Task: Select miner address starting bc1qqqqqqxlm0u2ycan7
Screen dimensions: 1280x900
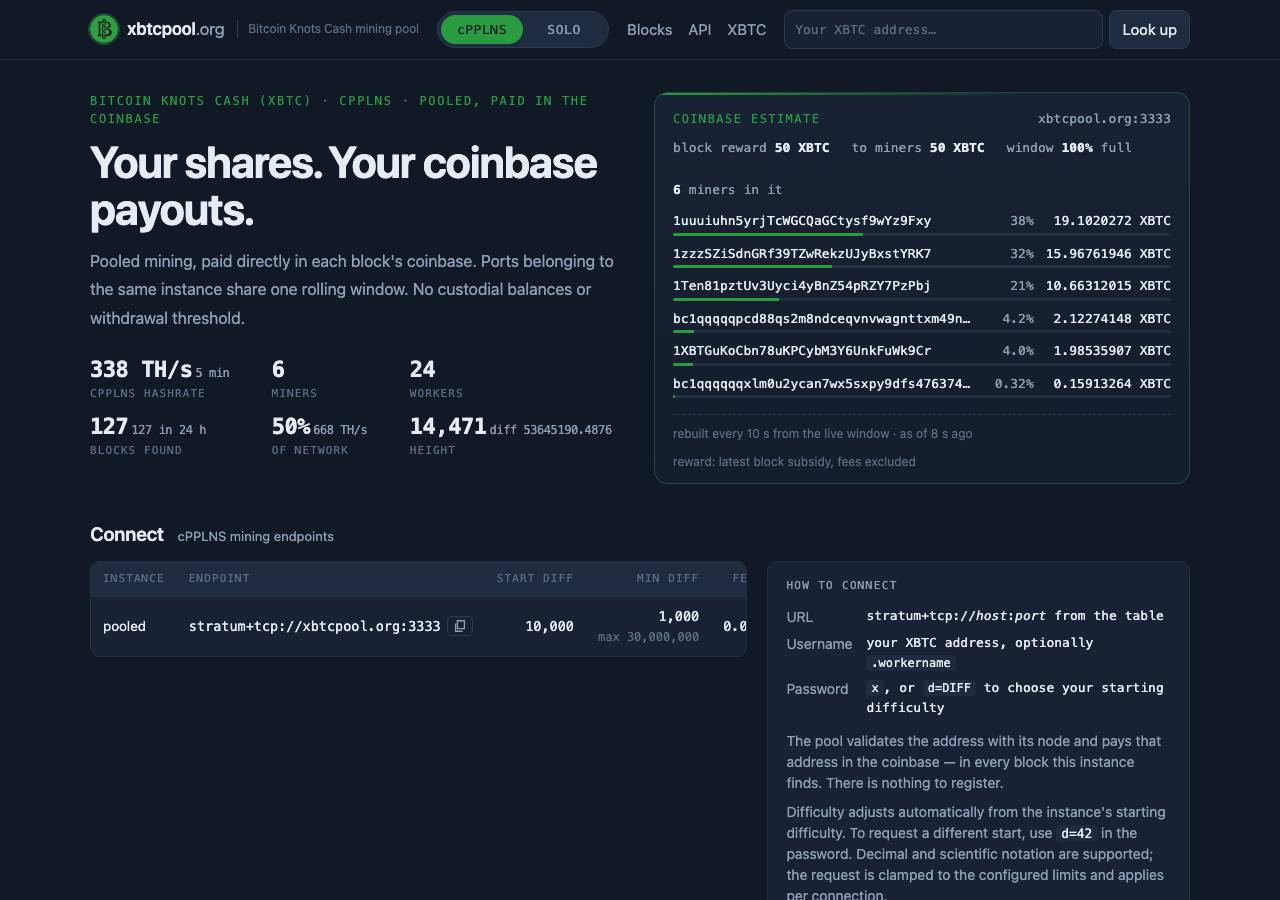Action: (x=821, y=384)
